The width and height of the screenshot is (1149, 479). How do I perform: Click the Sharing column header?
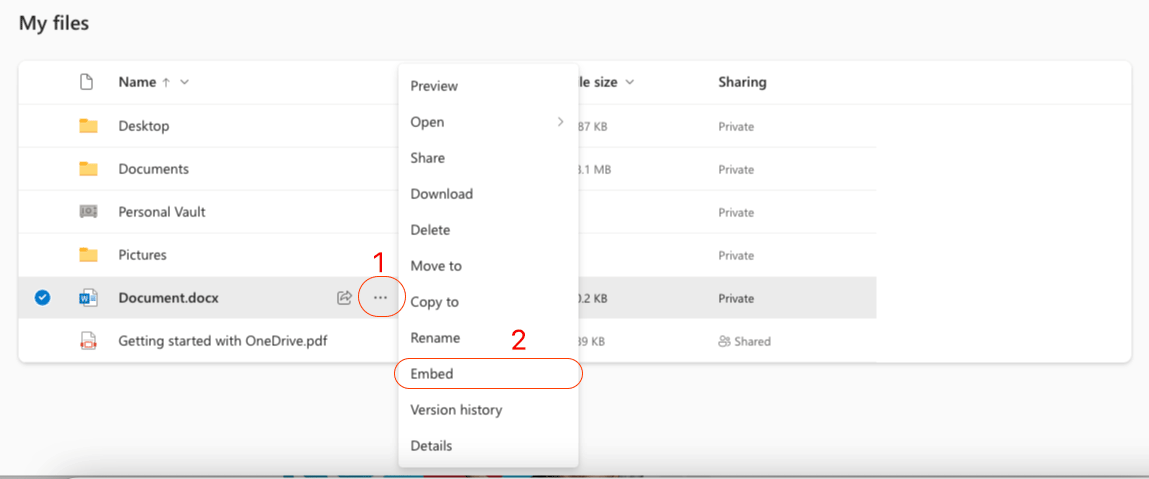coord(742,82)
